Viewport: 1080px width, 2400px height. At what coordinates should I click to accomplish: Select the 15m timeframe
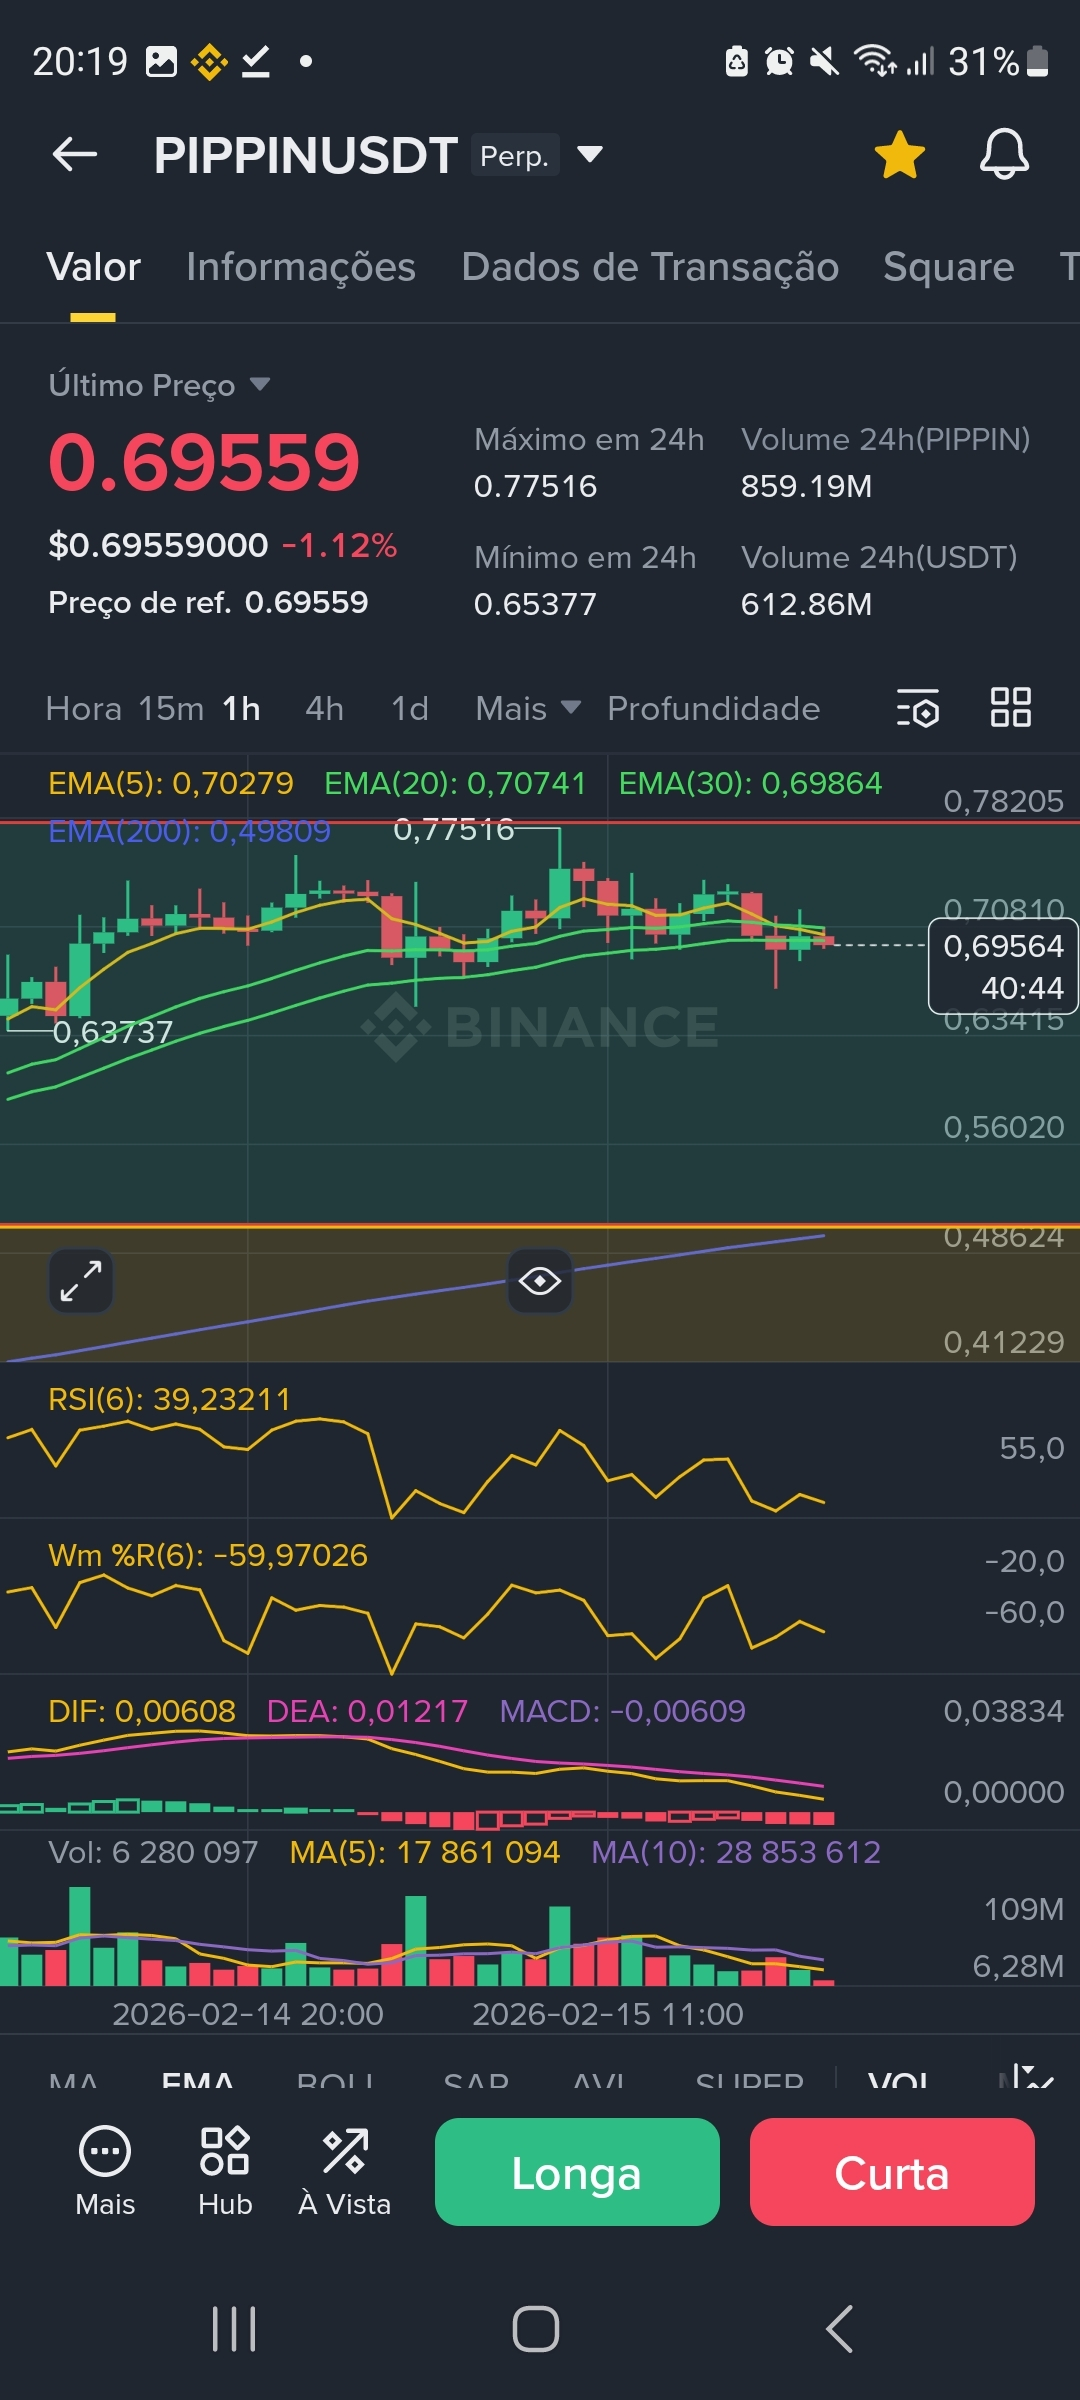(x=171, y=709)
